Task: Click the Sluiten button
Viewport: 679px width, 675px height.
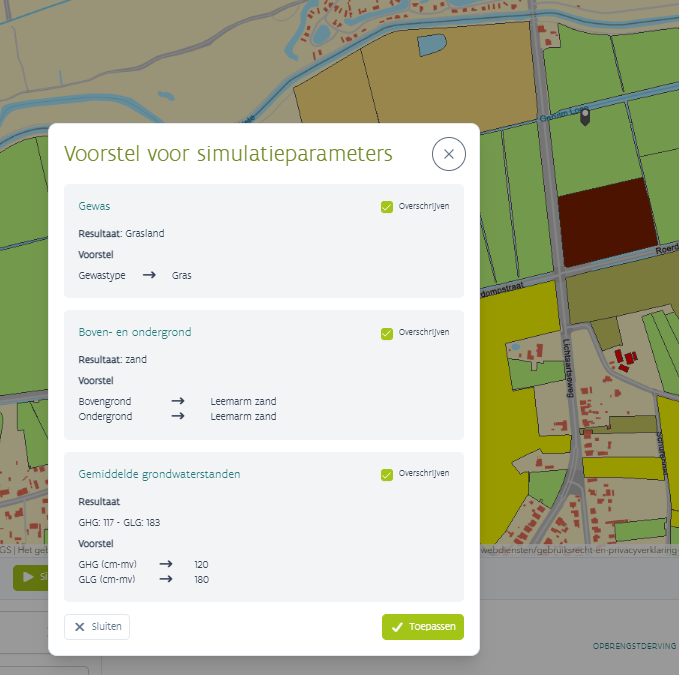Action: [x=97, y=627]
